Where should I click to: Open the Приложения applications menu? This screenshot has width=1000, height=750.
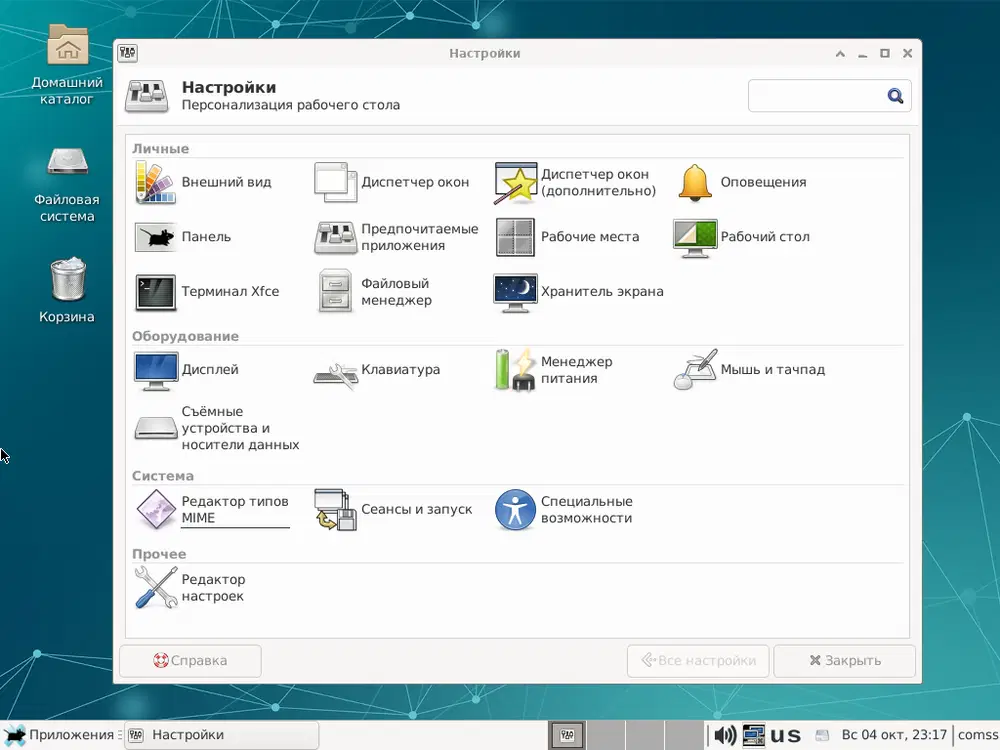point(59,735)
